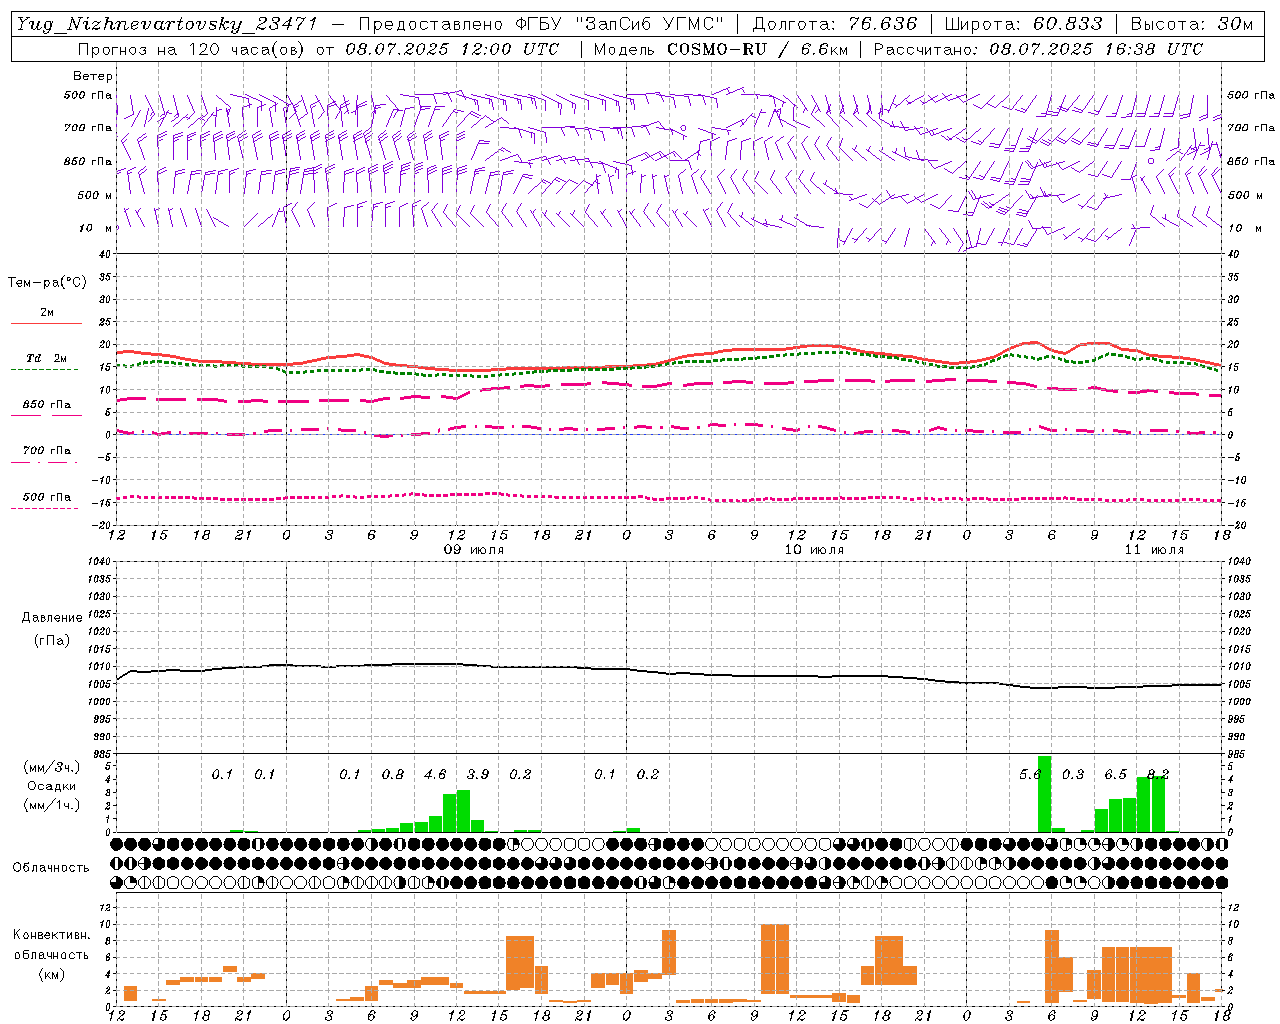Viewport: 1280px width, 1024px height.
Task: Click the '11 июля' date label
Action: (x=1154, y=550)
